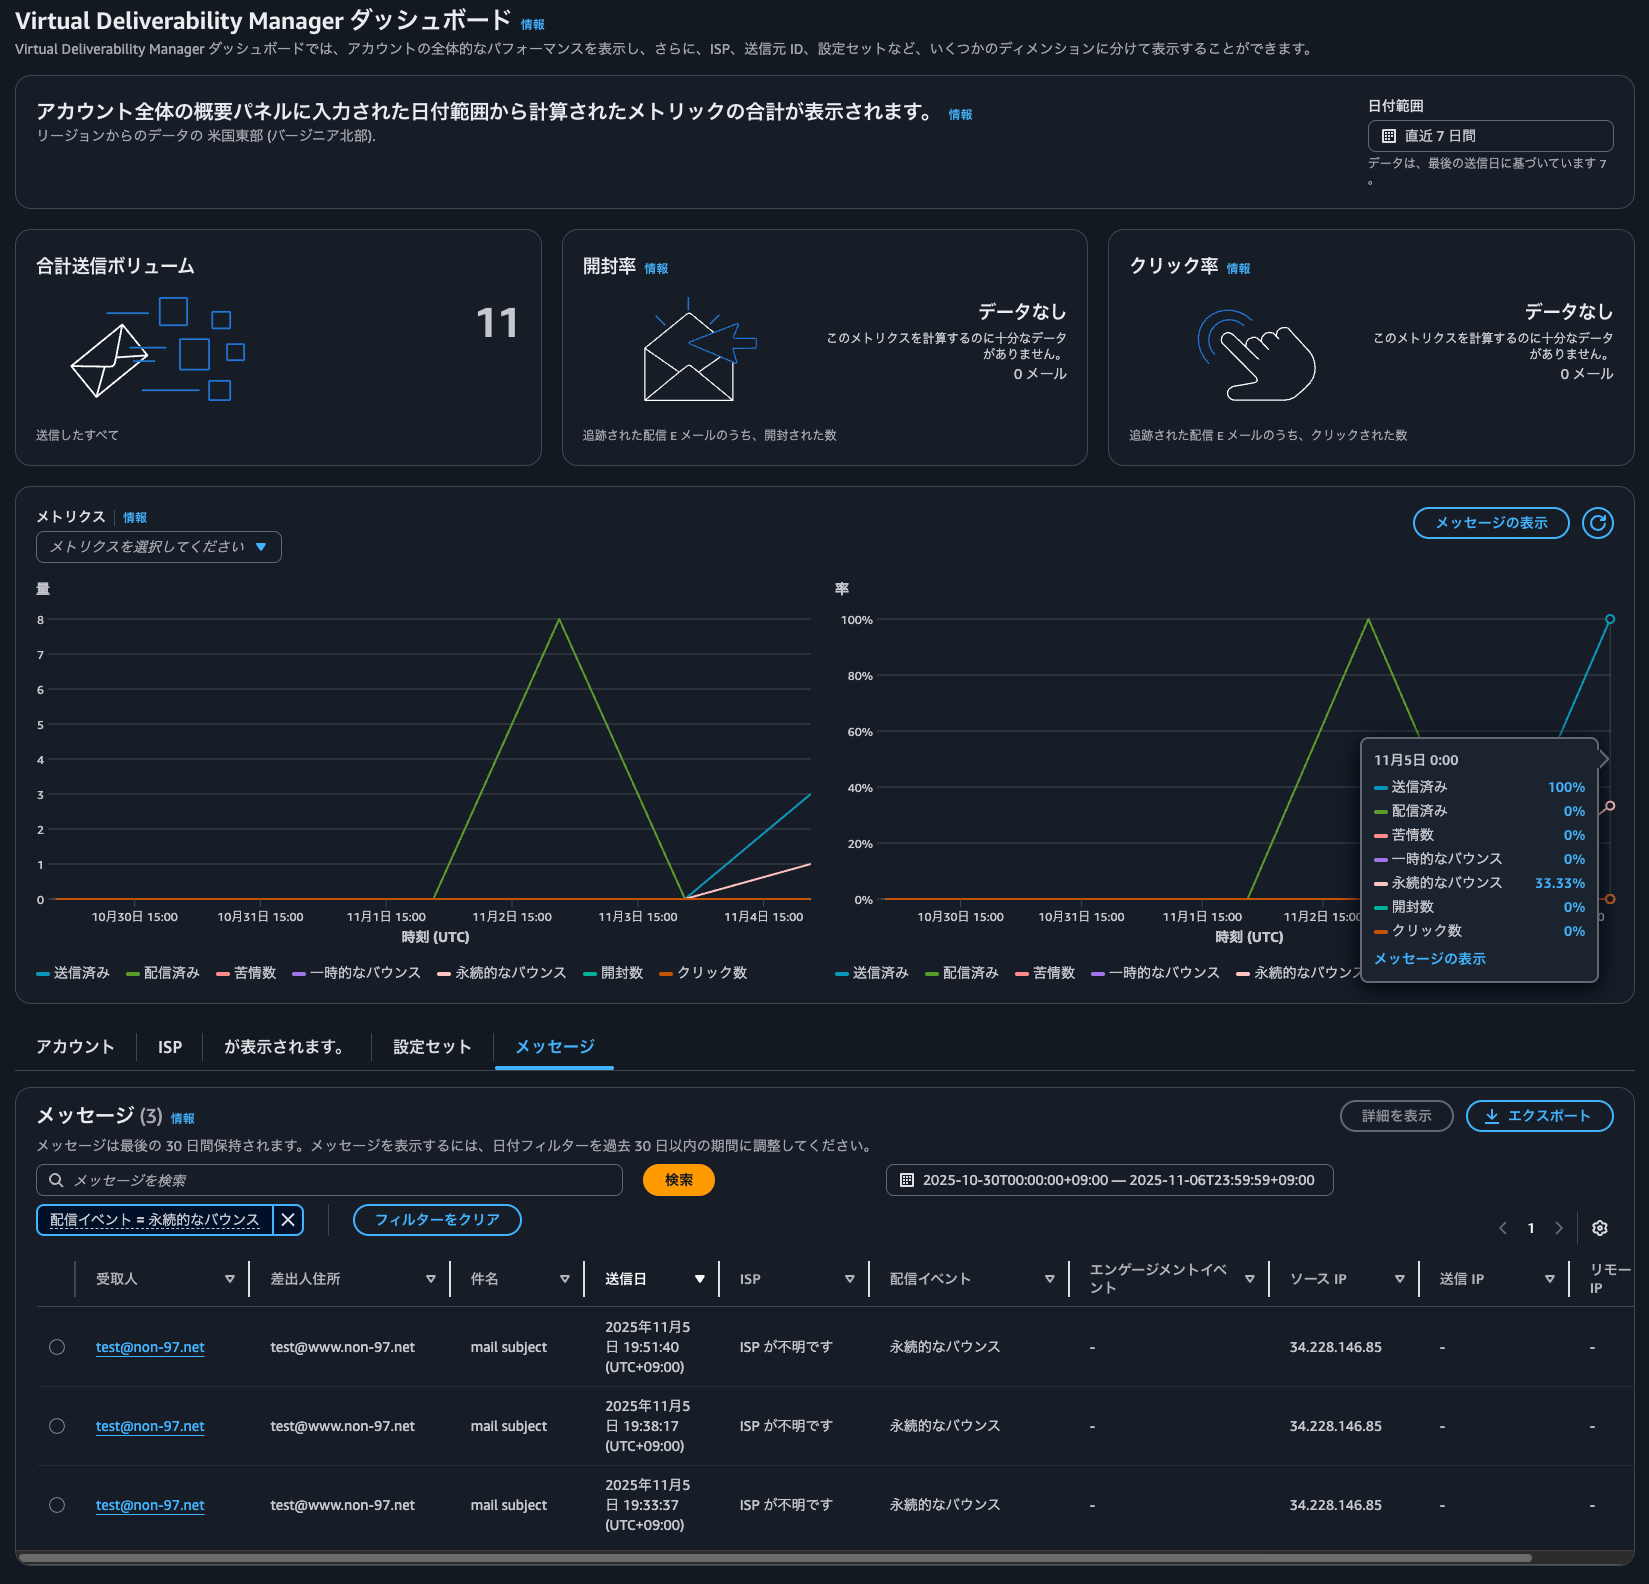Click the refresh icon beside メッセージの表示
The height and width of the screenshot is (1584, 1649).
point(1597,523)
